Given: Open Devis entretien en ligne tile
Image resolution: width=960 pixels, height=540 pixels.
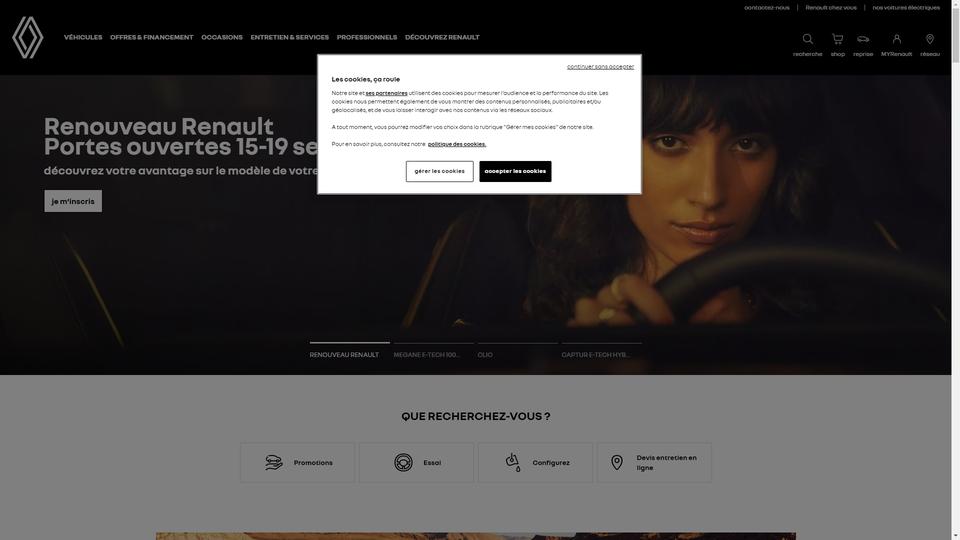Looking at the screenshot, I should [x=654, y=463].
